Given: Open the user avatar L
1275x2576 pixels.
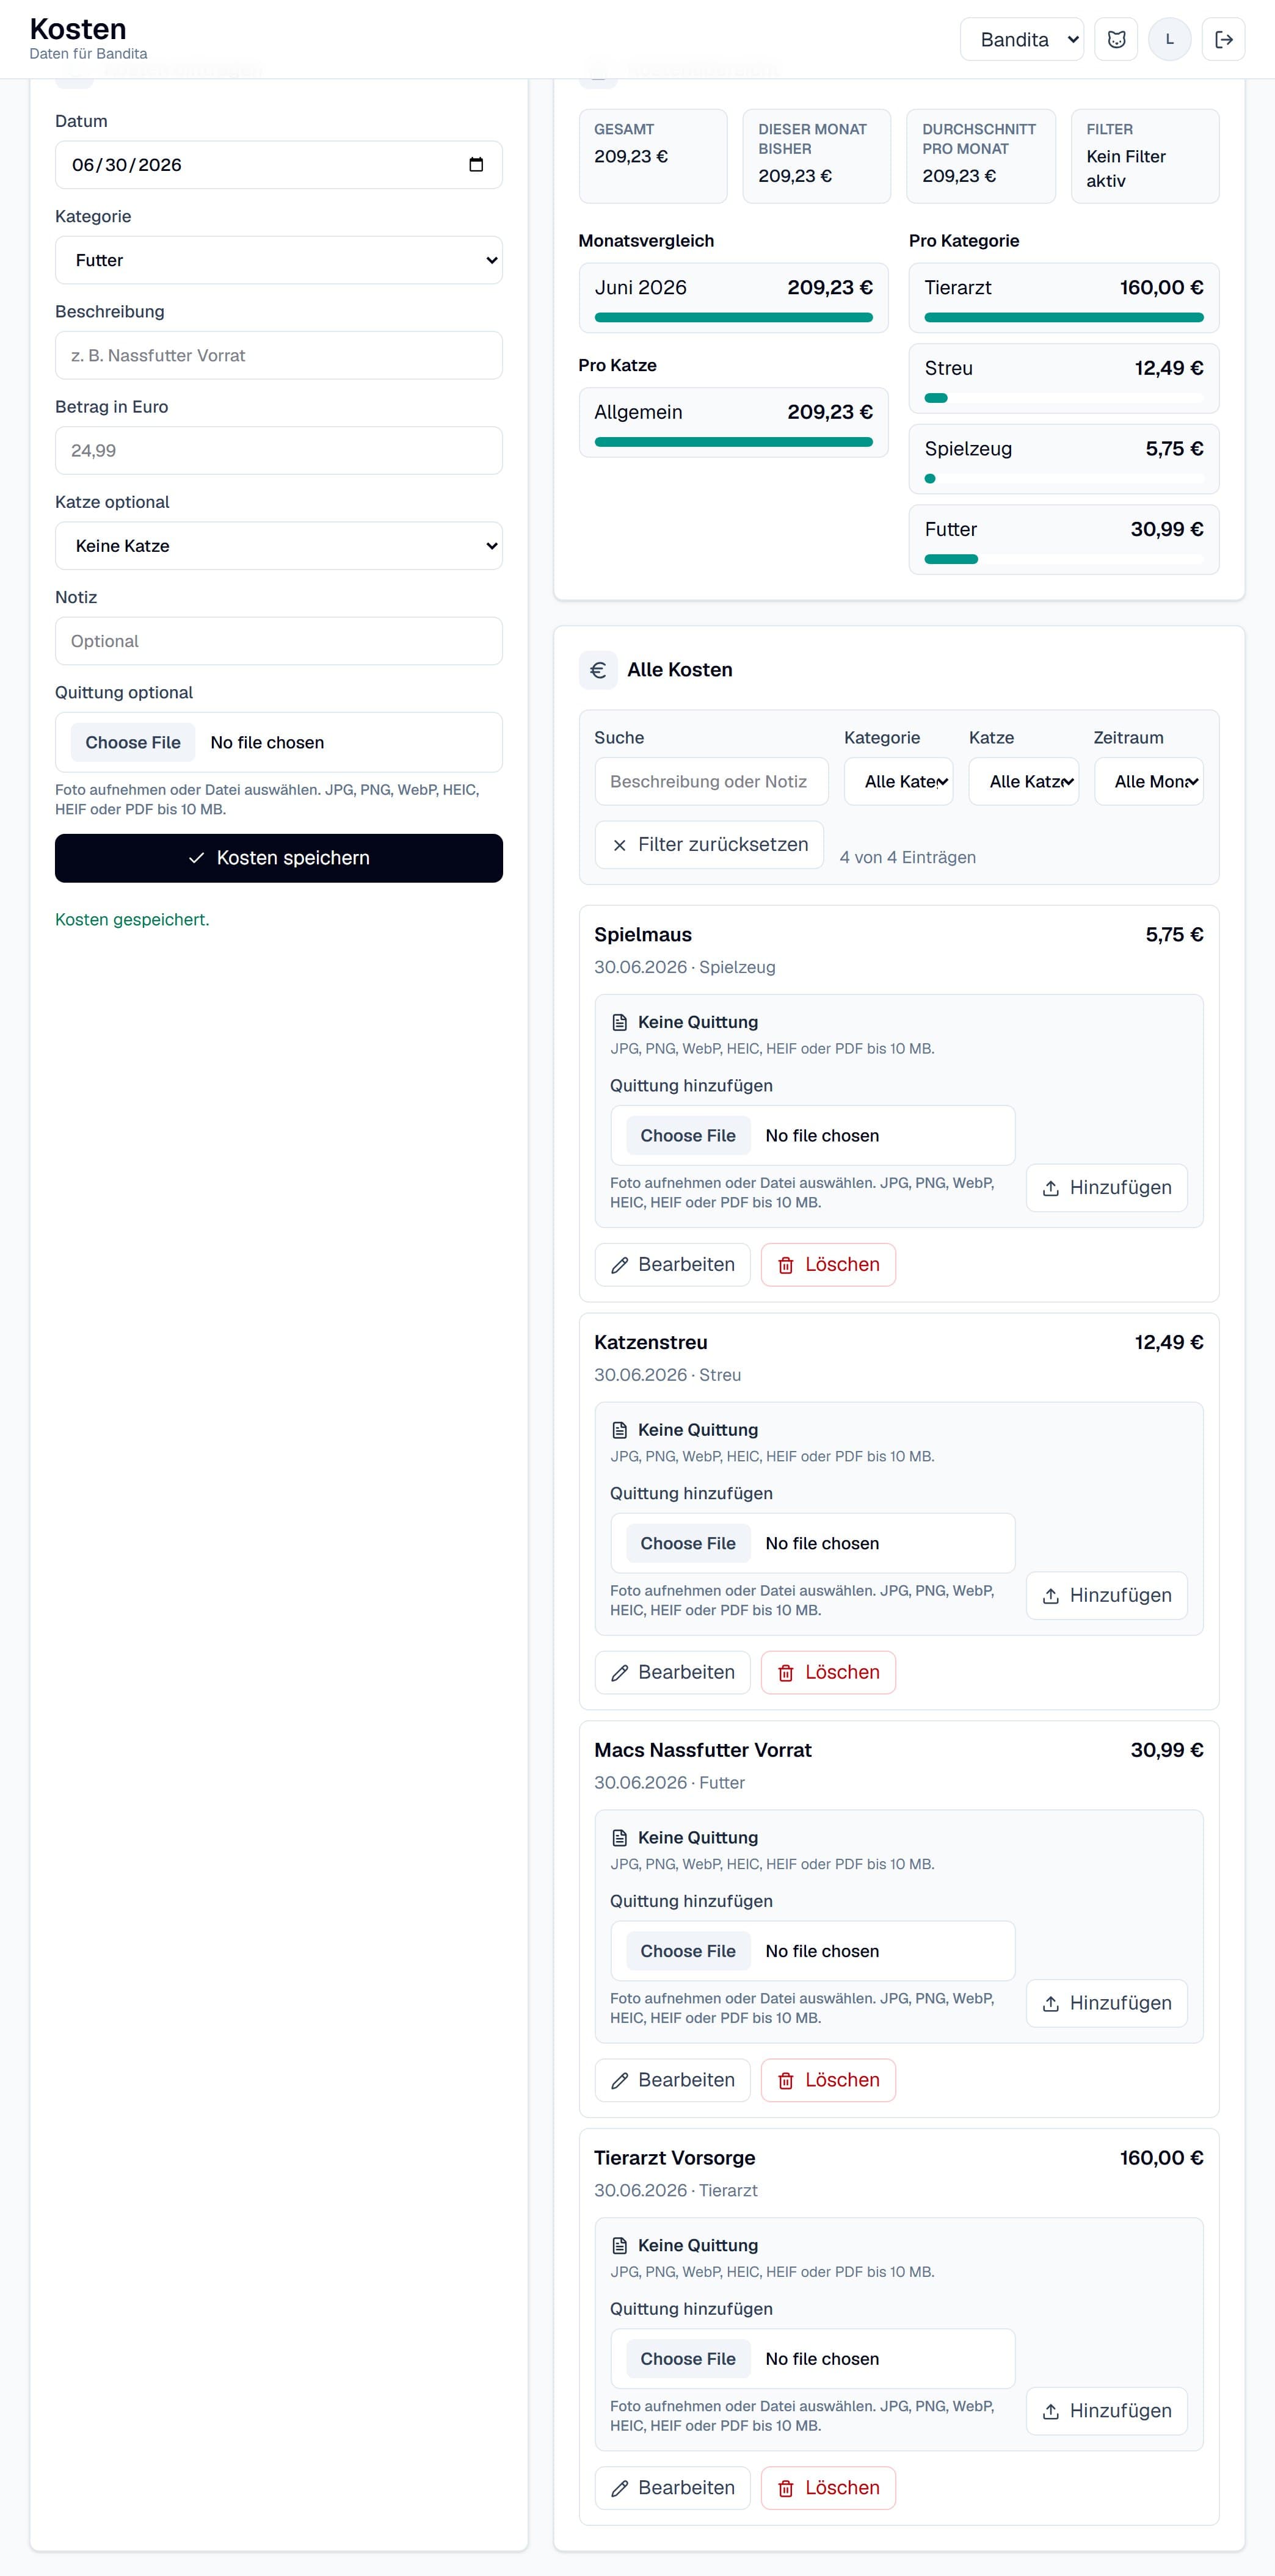Looking at the screenshot, I should (1169, 39).
